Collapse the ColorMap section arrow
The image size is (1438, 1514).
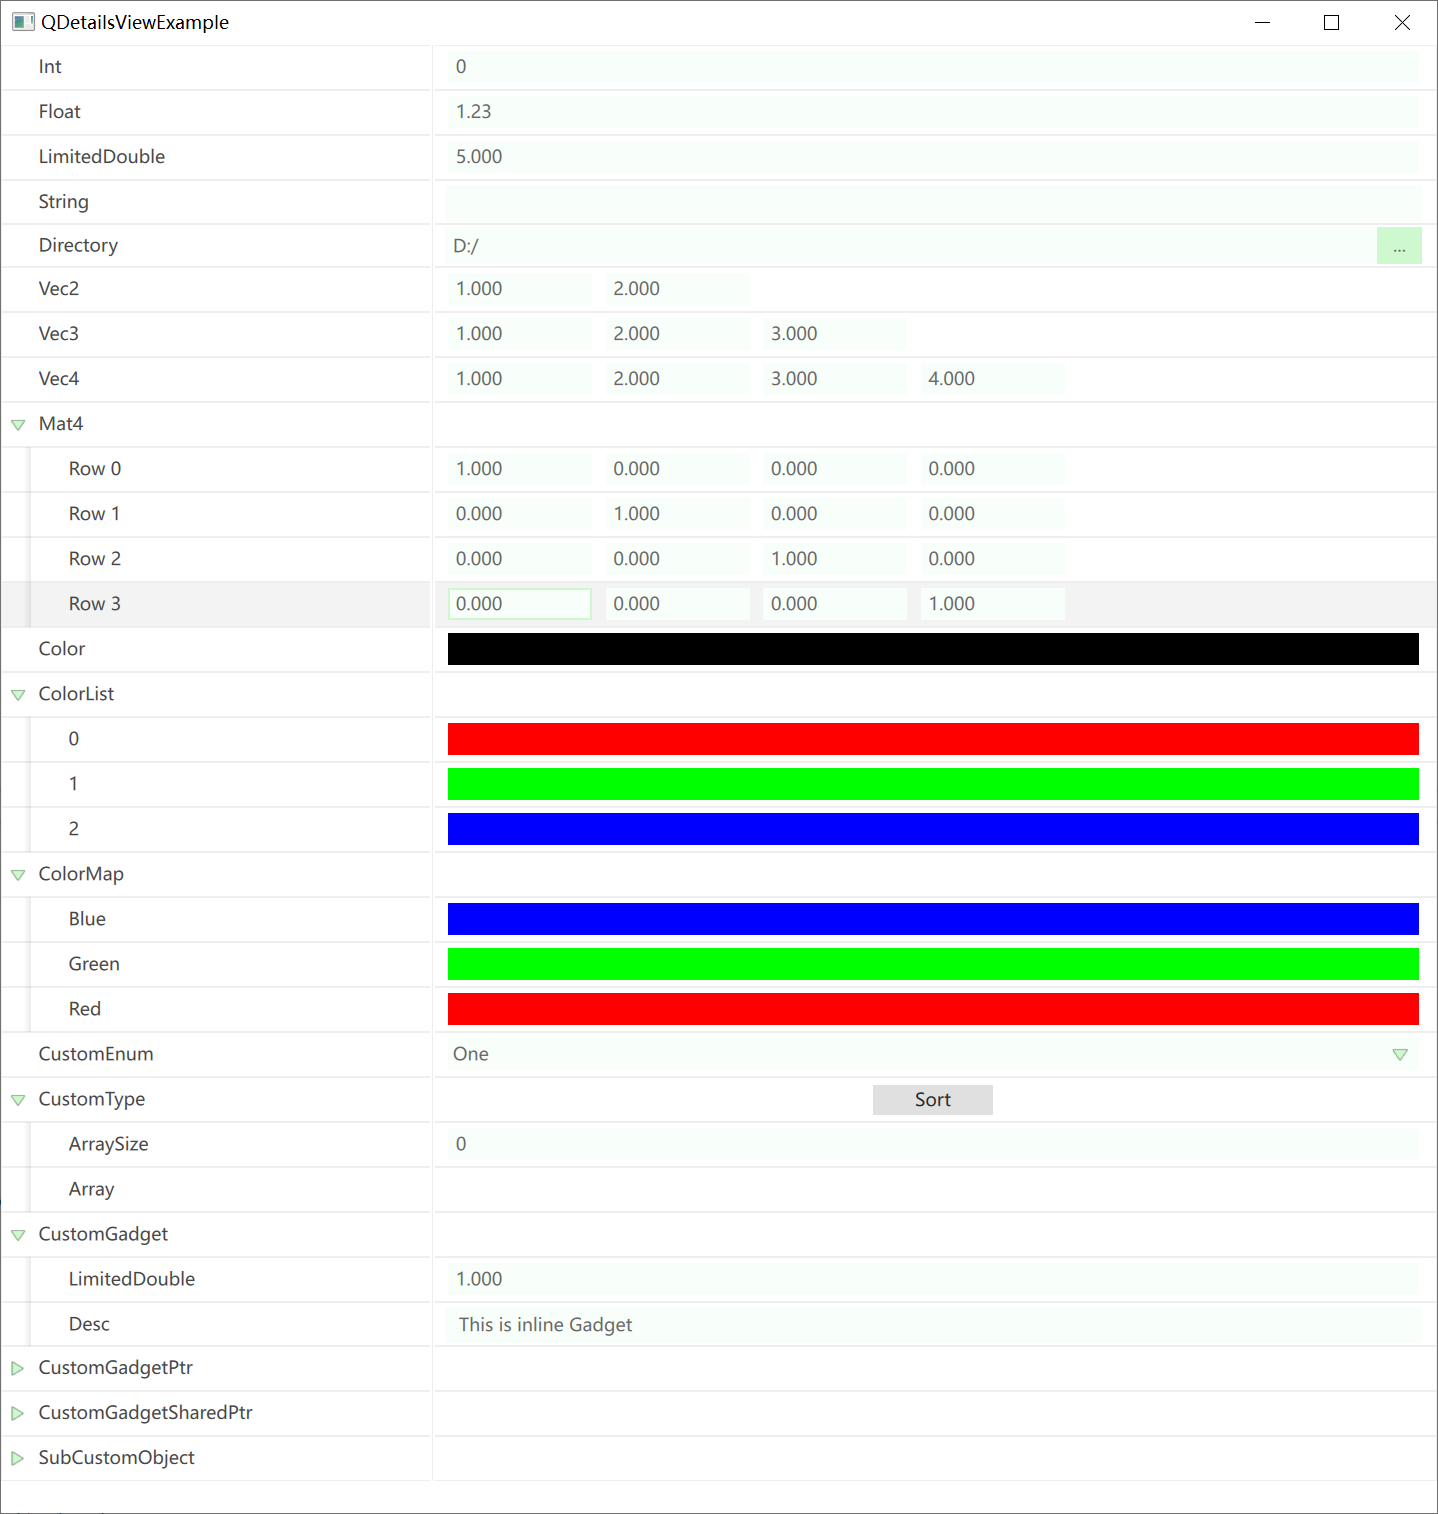pos(18,874)
